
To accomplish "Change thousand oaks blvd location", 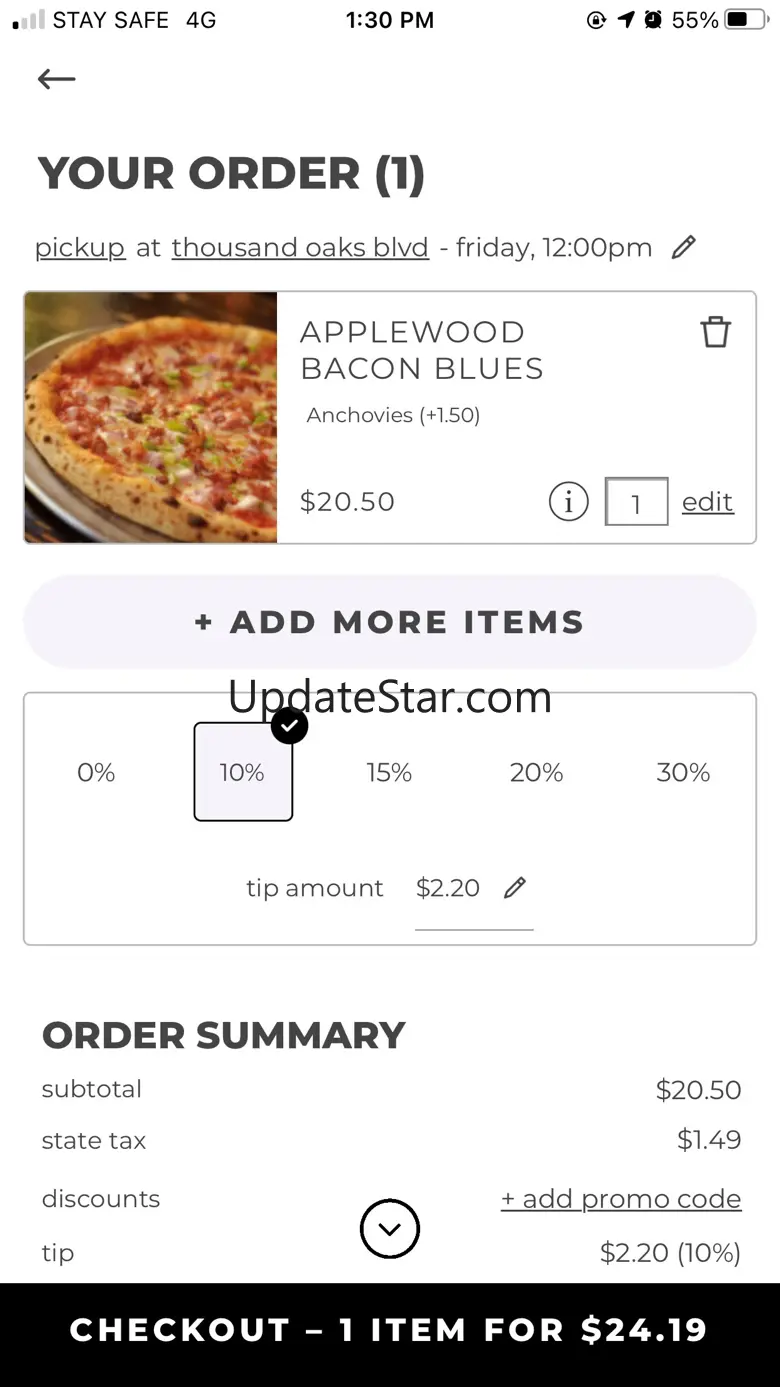I will (300, 248).
